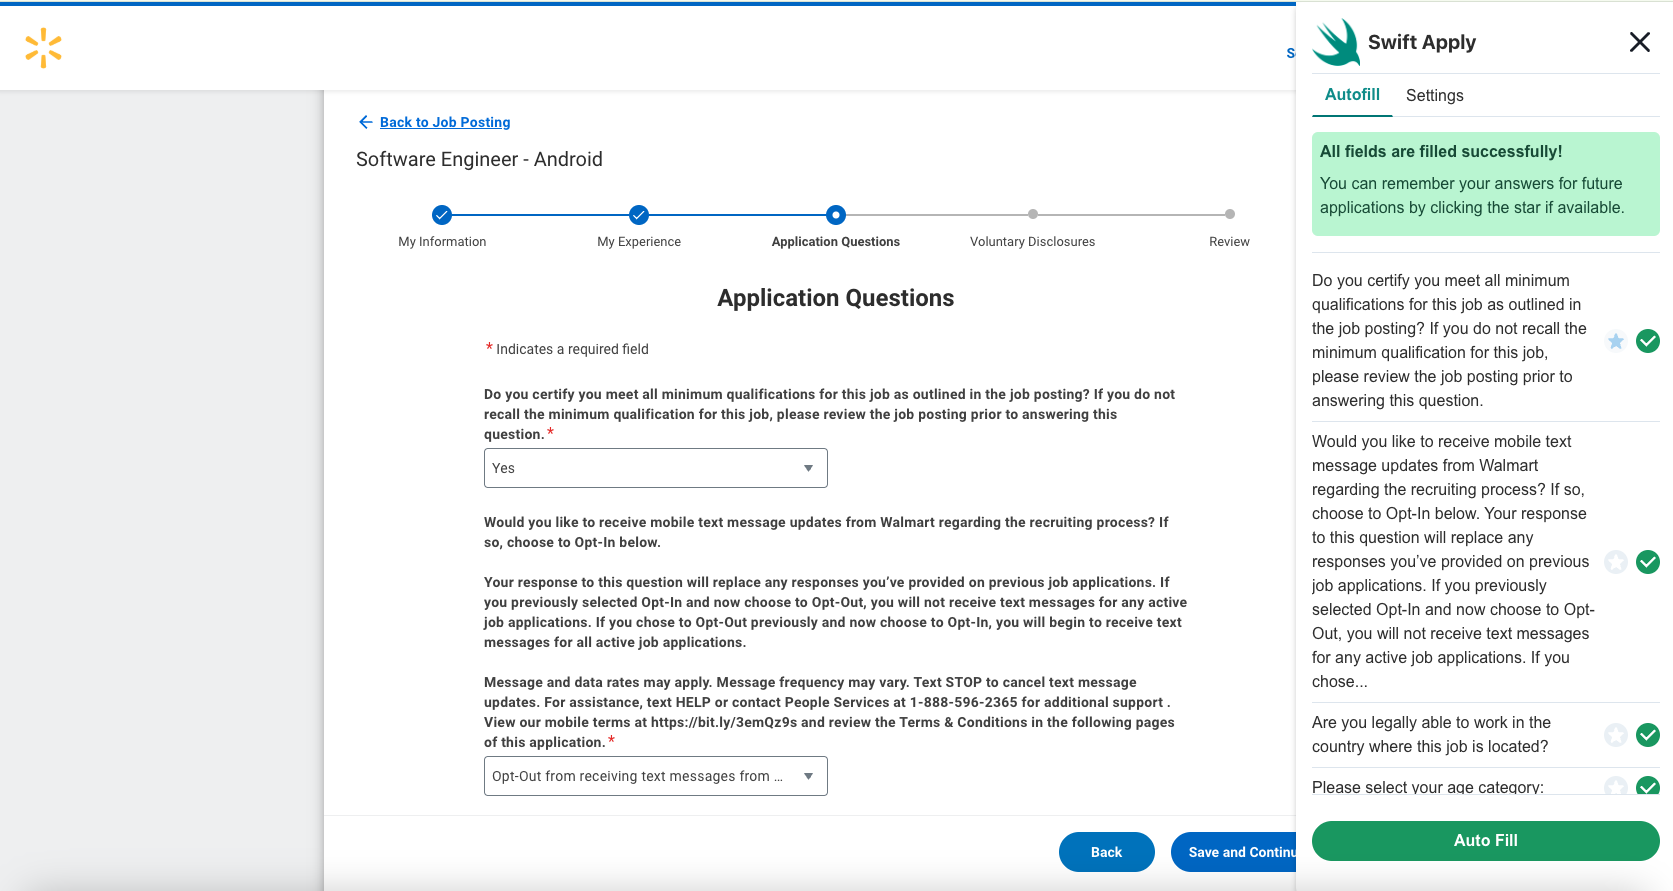1673x891 pixels.
Task: Click the My Information completed step icon
Action: tap(442, 215)
